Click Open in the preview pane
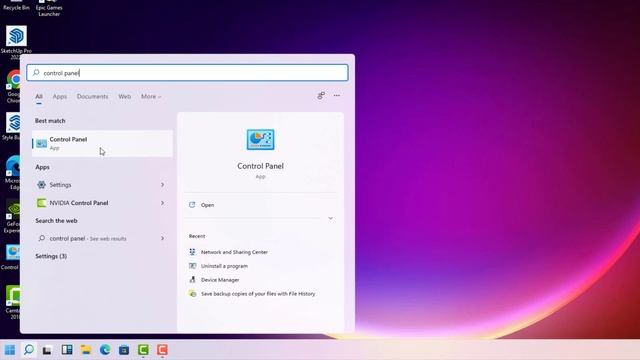Image resolution: width=640 pixels, height=360 pixels. click(207, 205)
